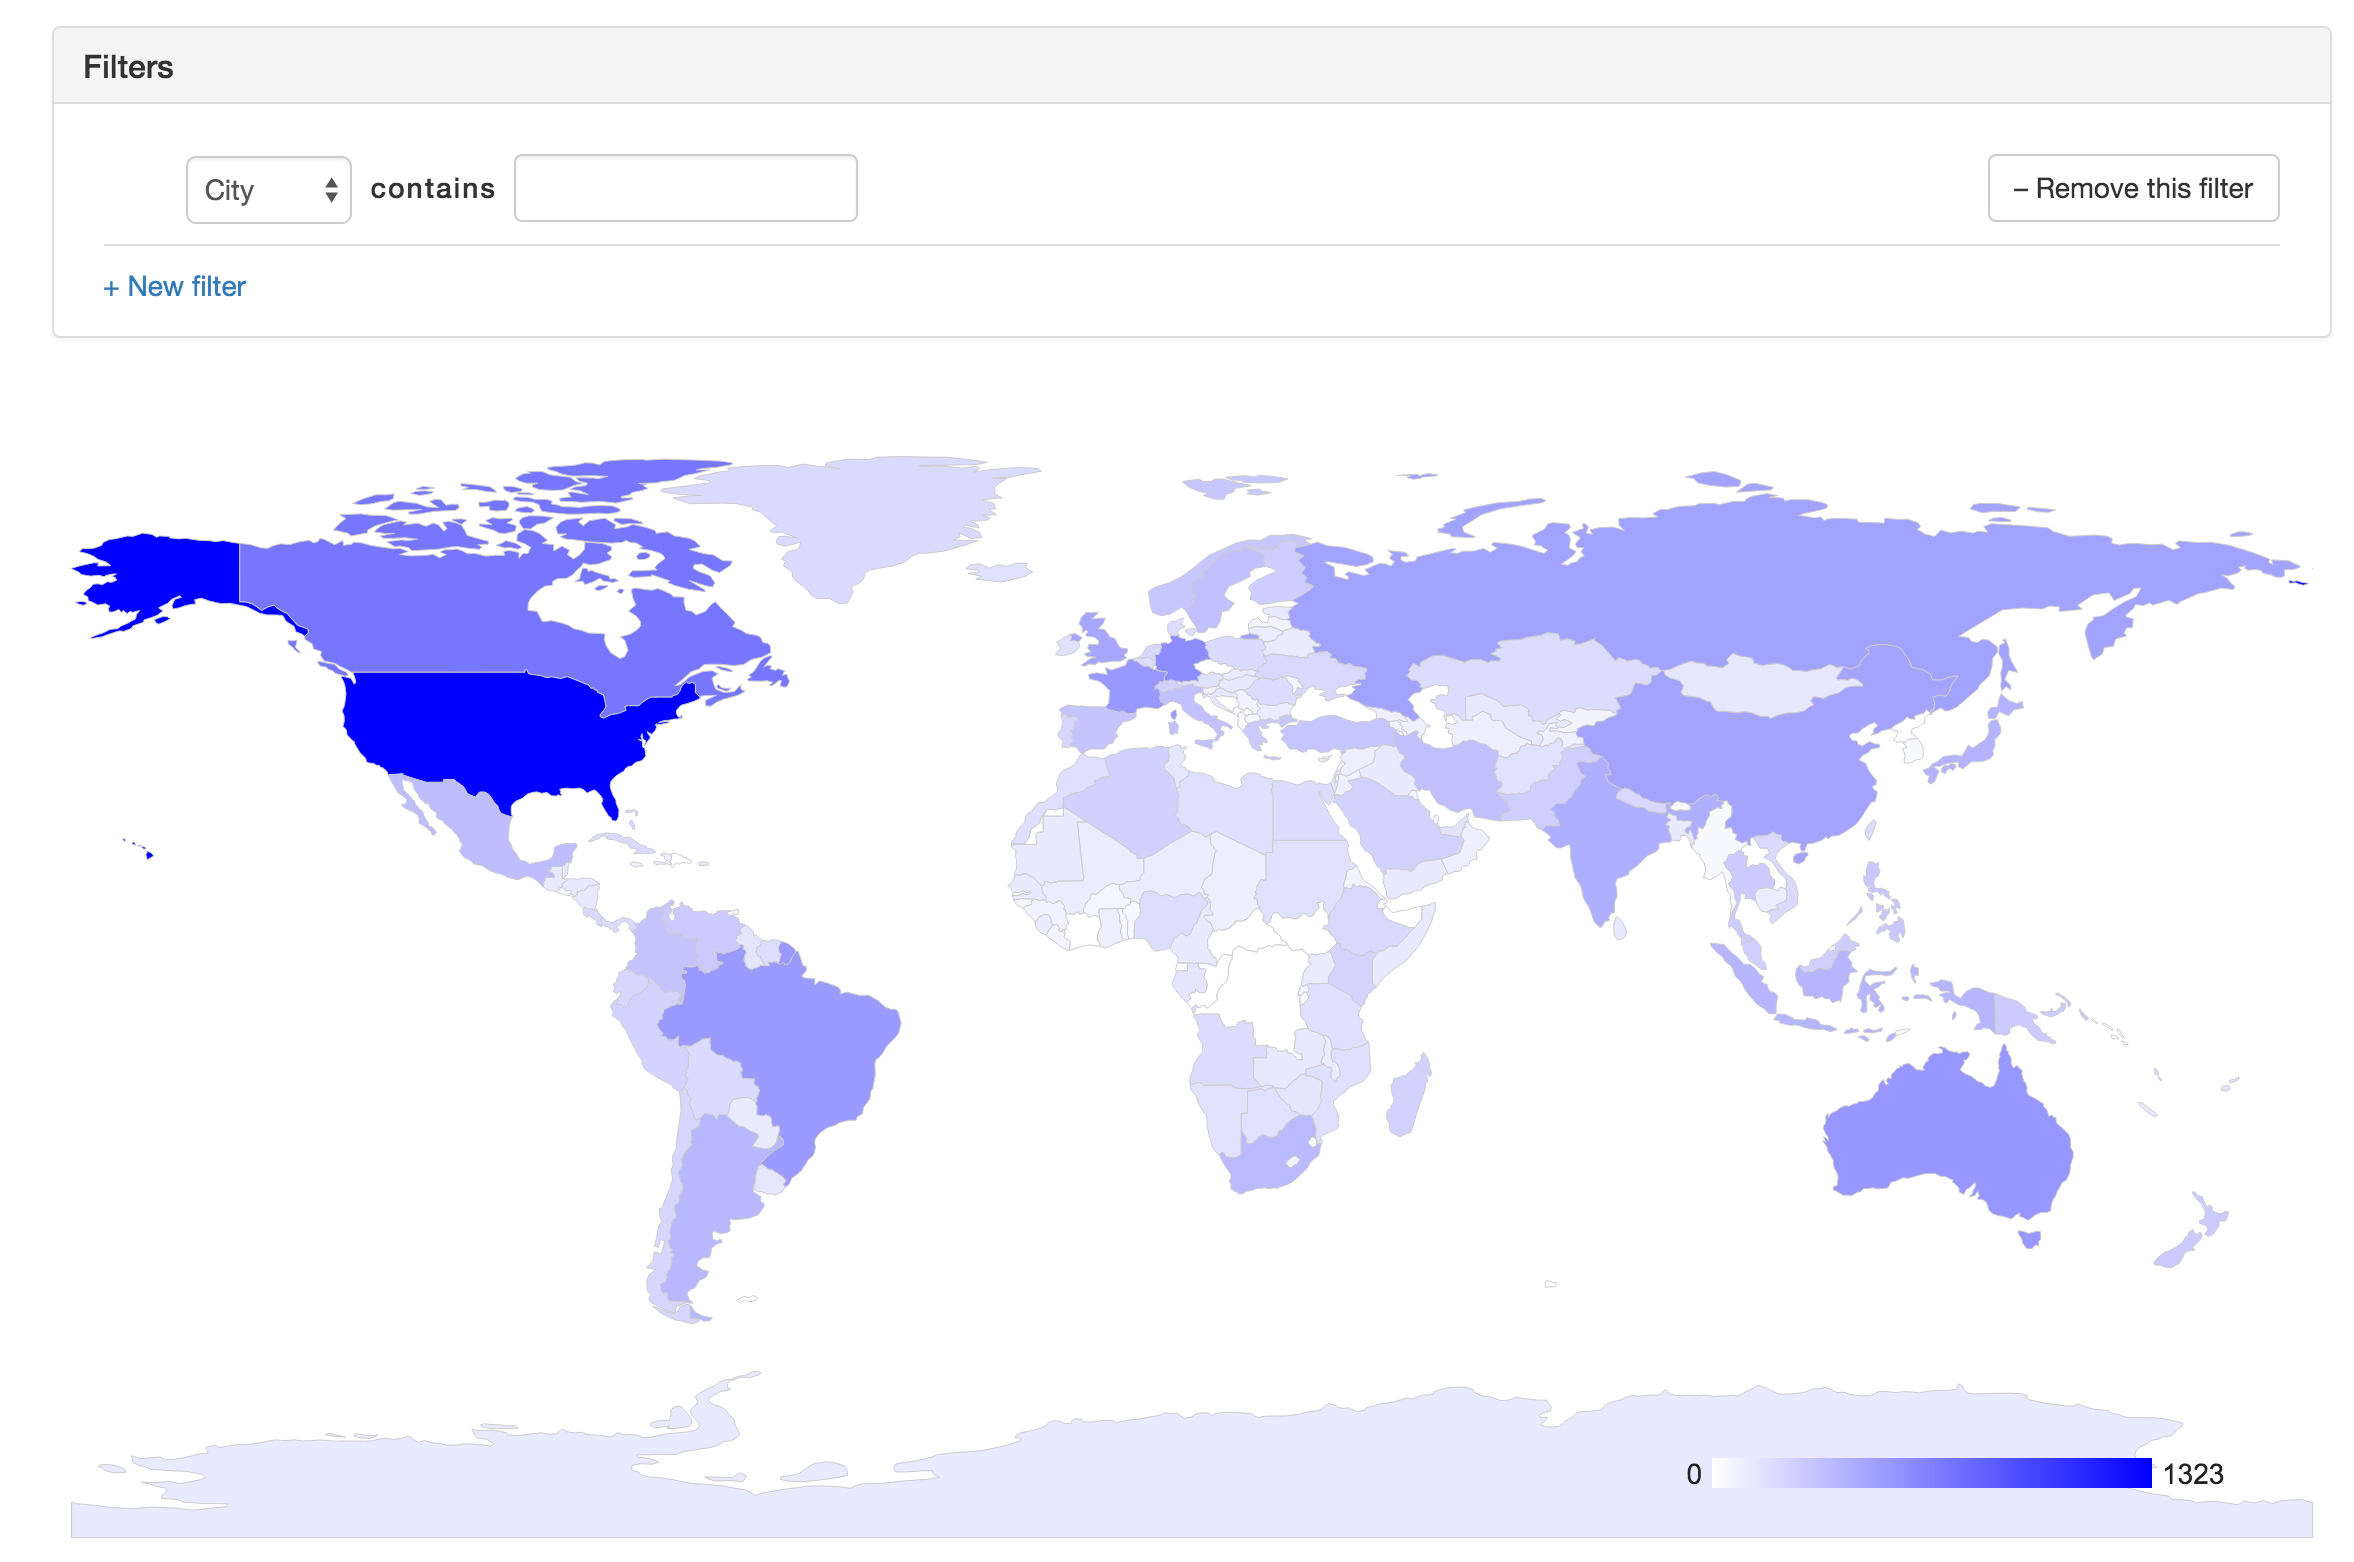Click Australia on the map

pyautogui.click(x=1945, y=1135)
